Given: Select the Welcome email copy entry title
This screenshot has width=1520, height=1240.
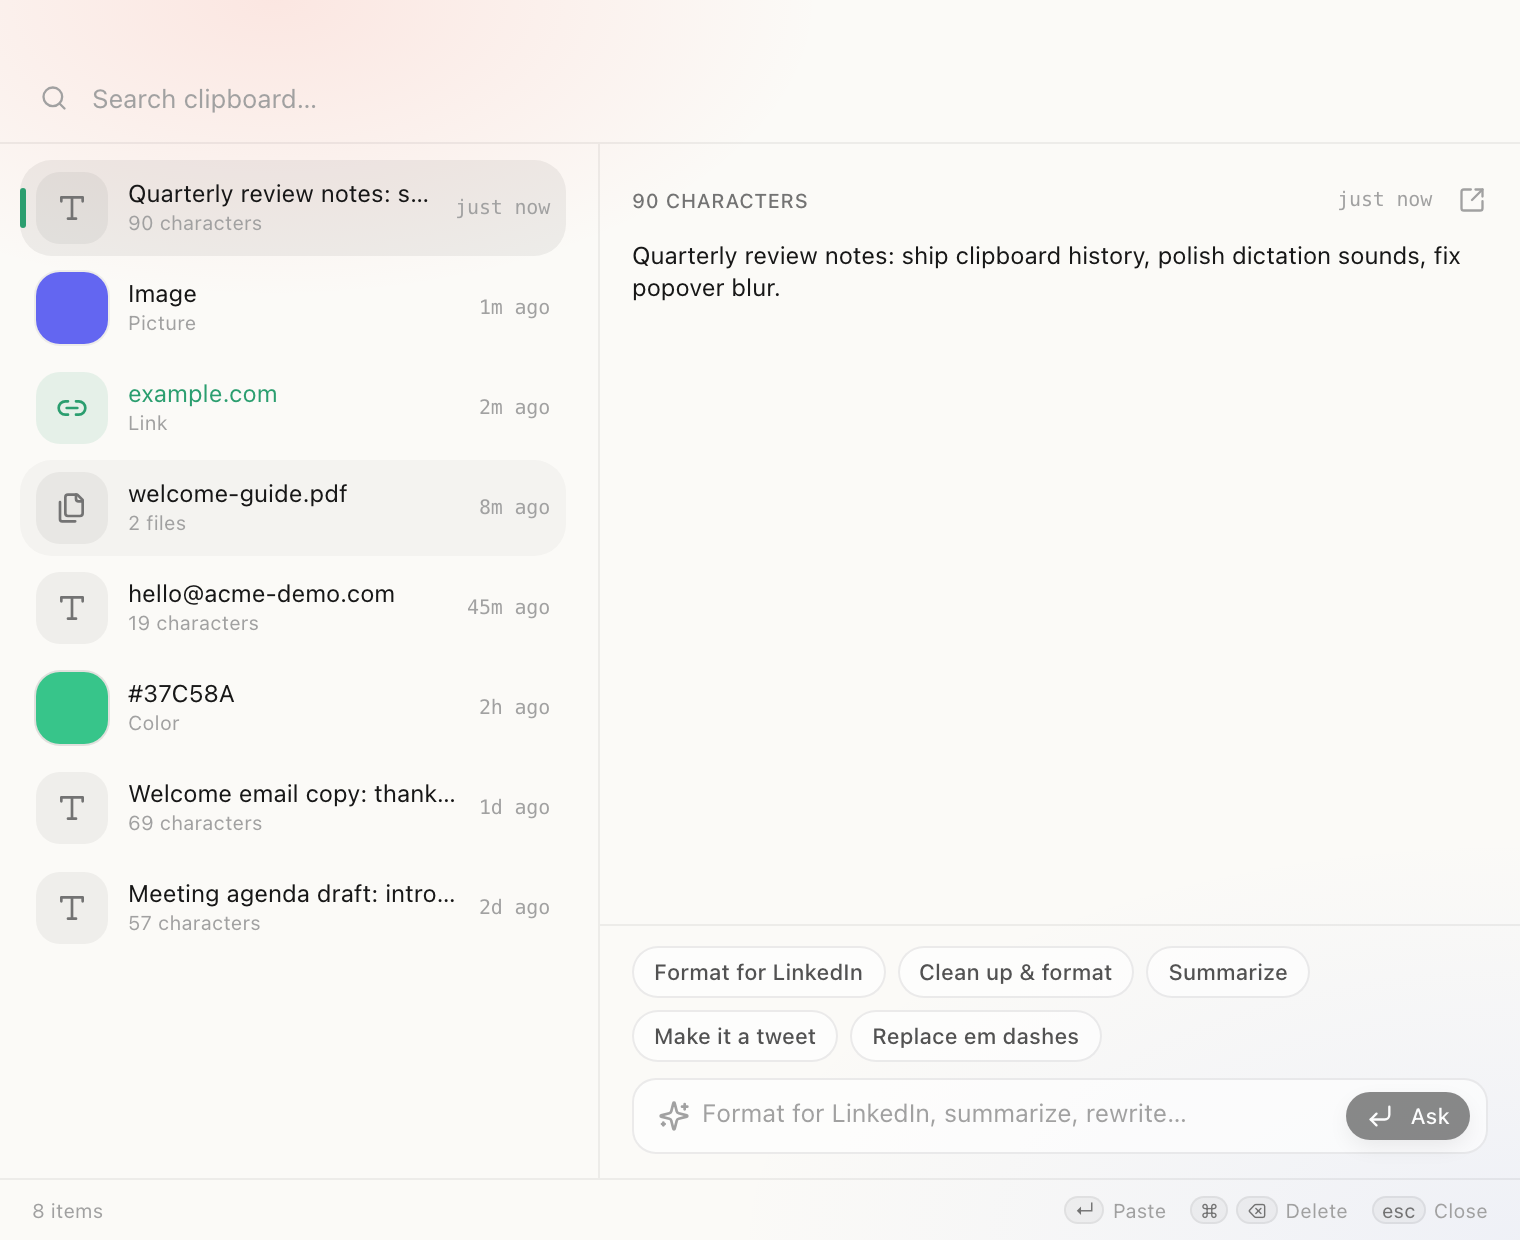Looking at the screenshot, I should 292,794.
